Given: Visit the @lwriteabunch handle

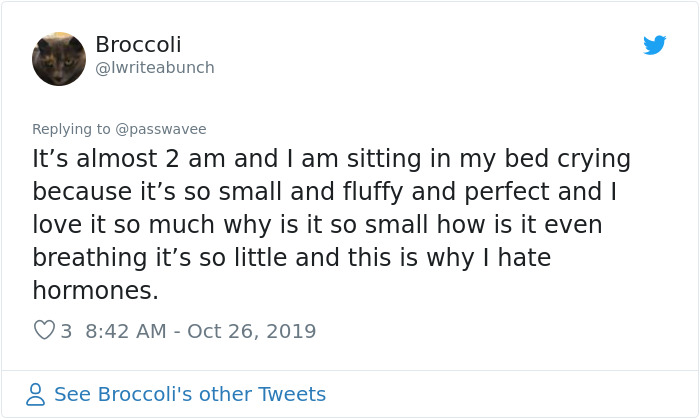Looking at the screenshot, I should [154, 68].
